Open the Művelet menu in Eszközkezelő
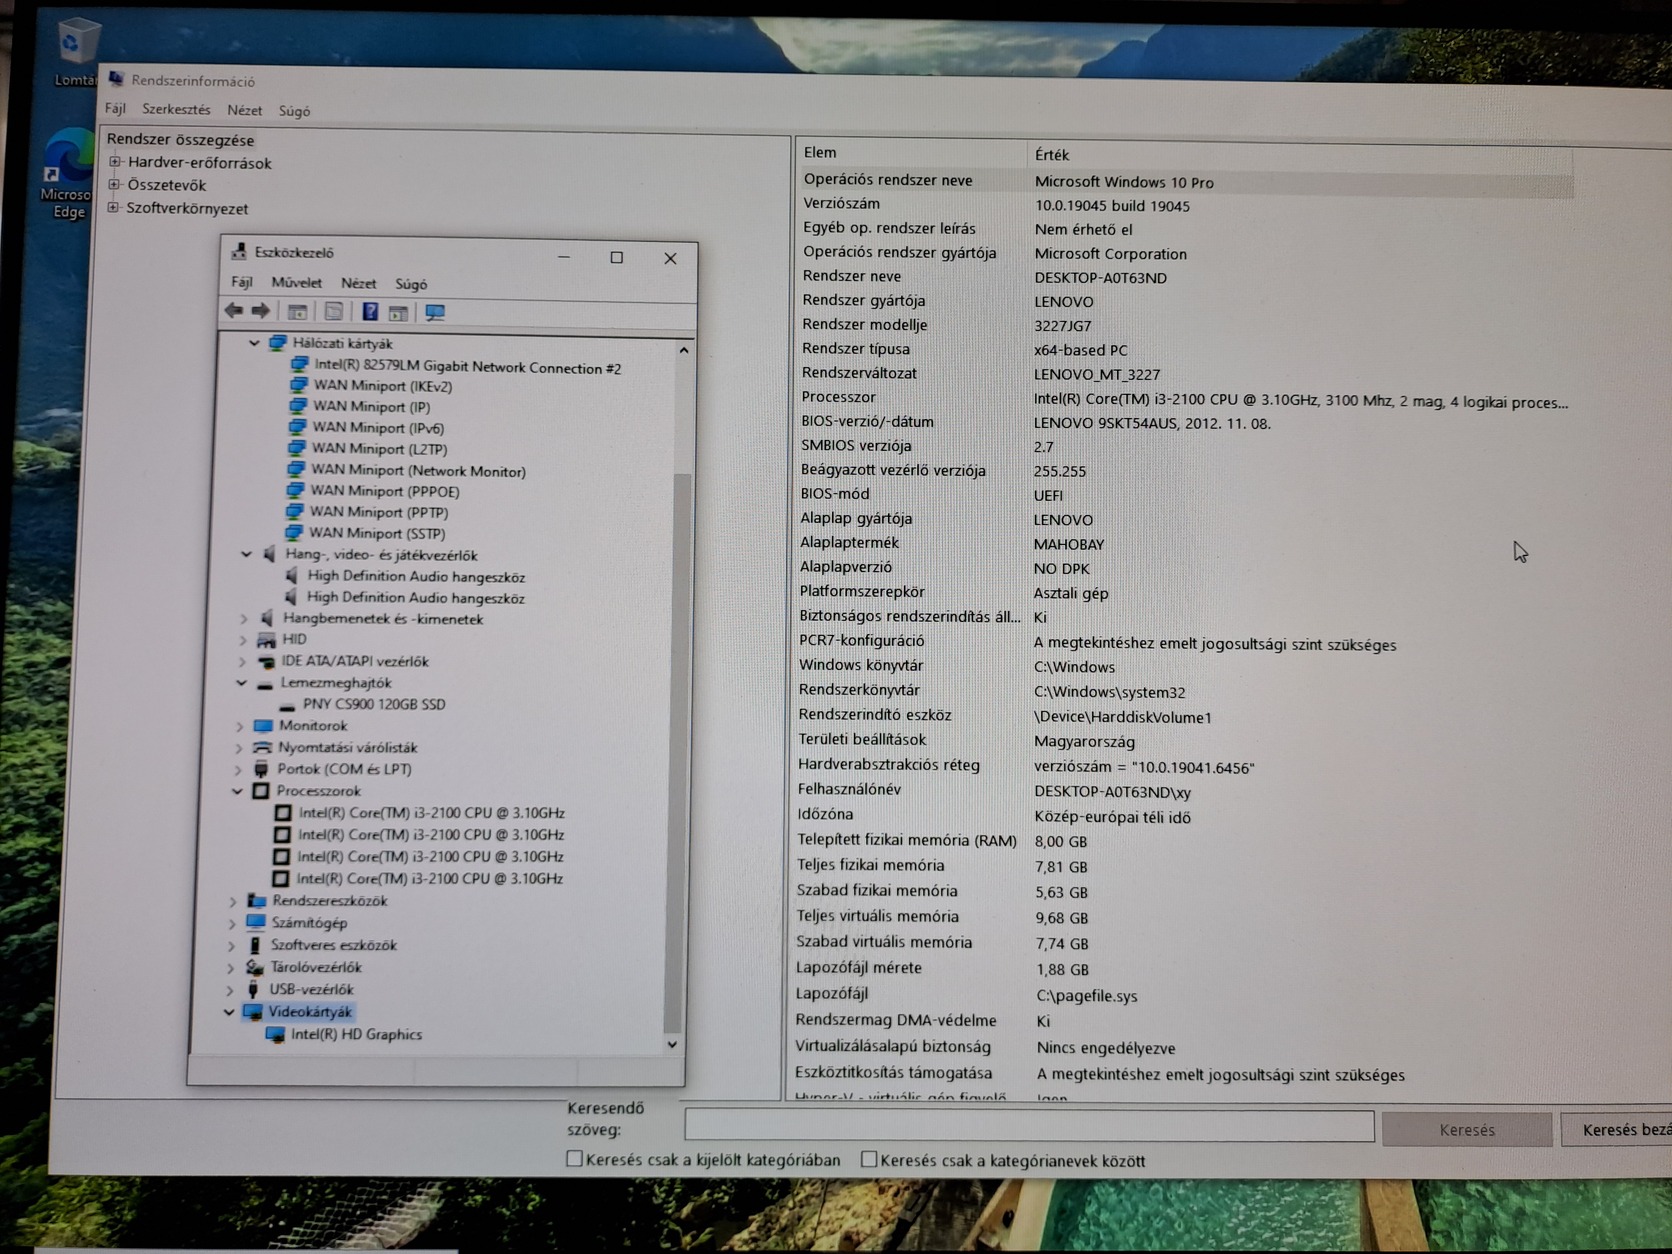 click(297, 283)
